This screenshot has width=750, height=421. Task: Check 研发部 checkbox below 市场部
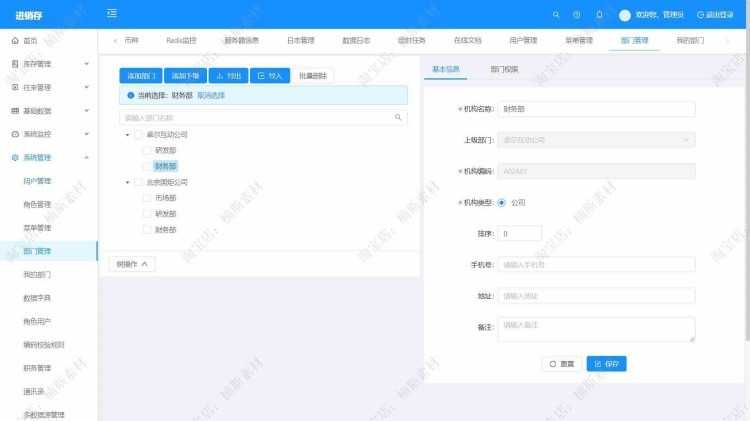coord(147,213)
